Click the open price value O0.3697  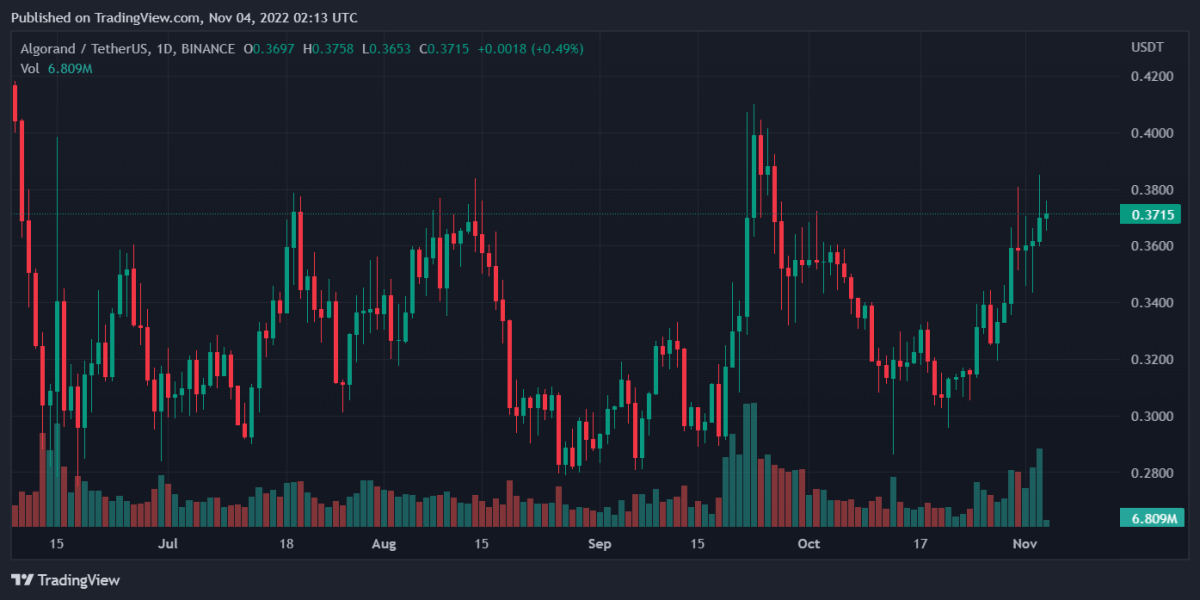274,49
